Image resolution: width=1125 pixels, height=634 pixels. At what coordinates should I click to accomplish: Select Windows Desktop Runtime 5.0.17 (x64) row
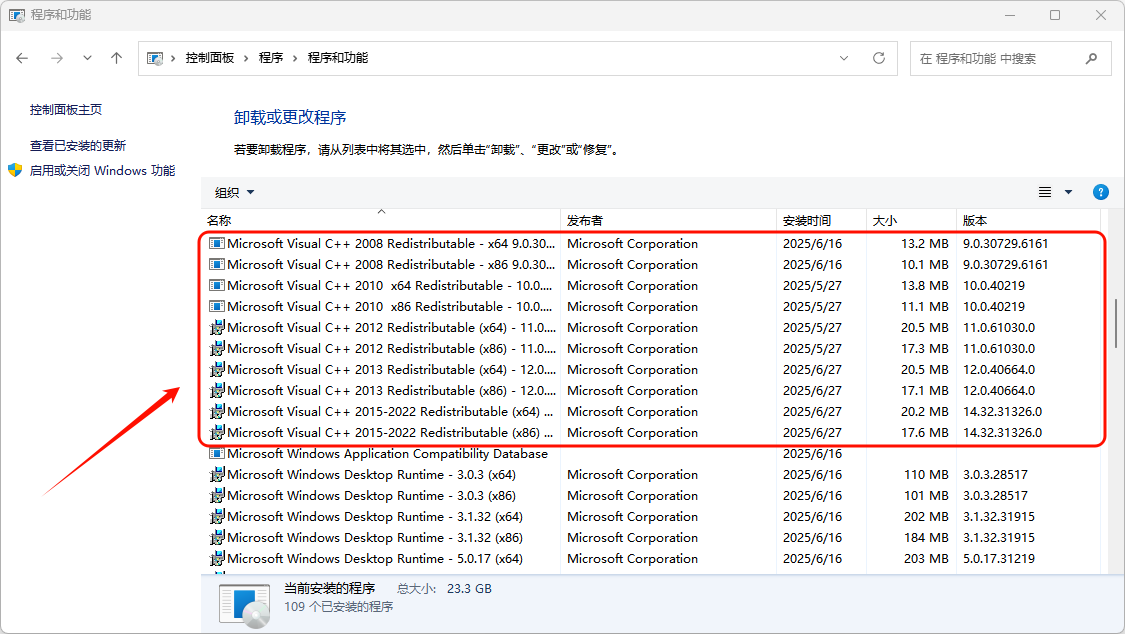(x=653, y=559)
